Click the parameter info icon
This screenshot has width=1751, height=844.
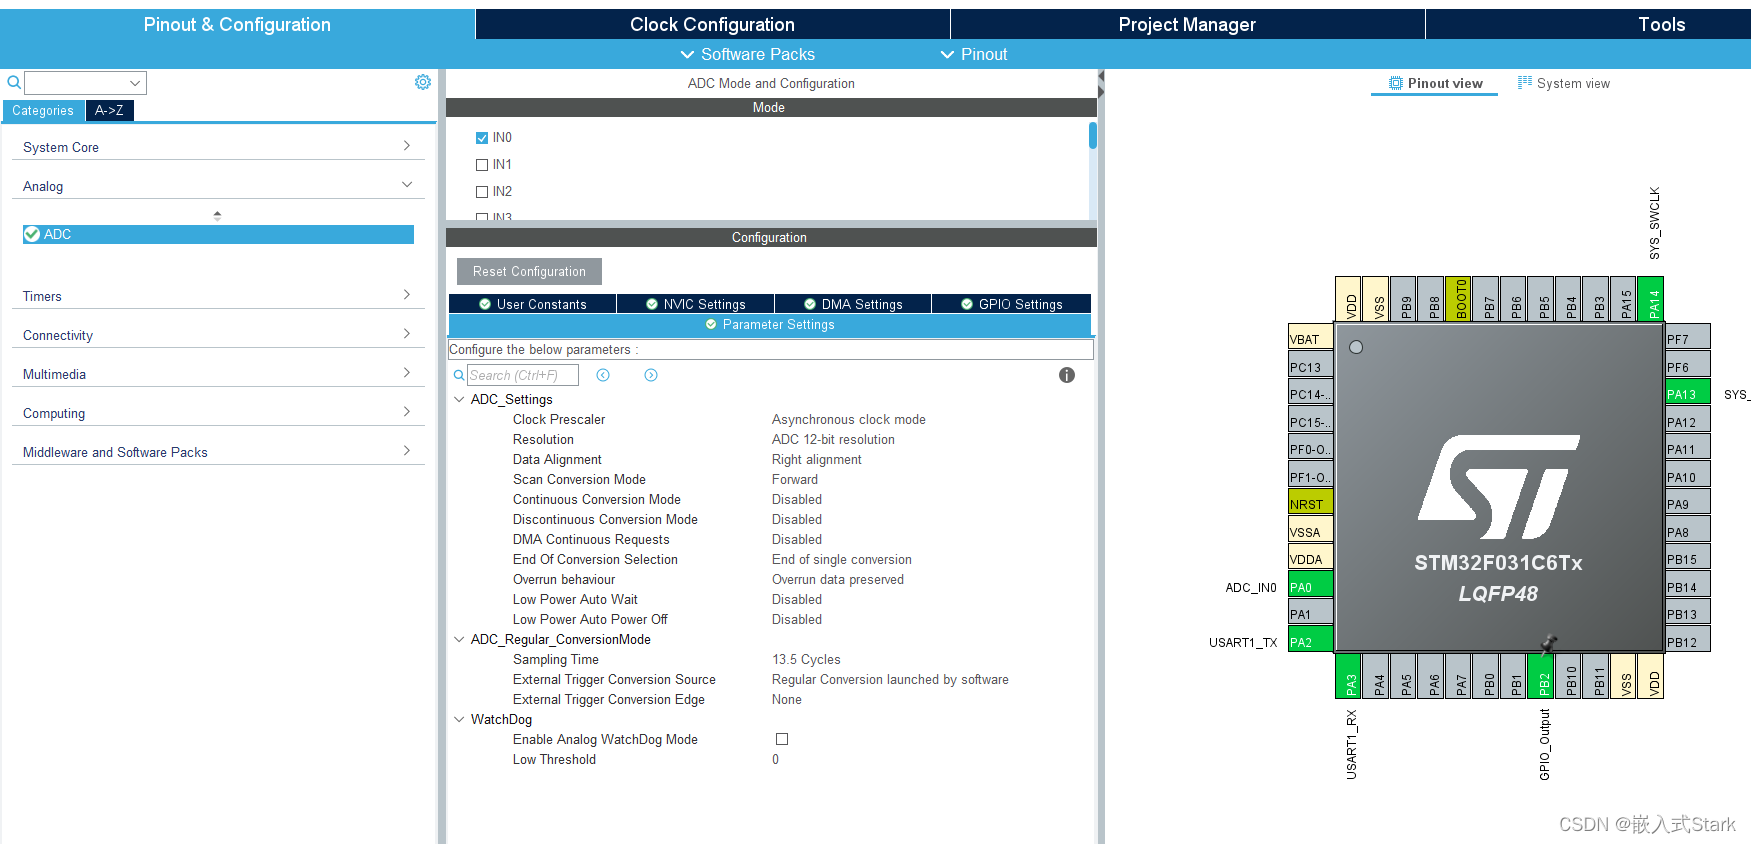1067,375
